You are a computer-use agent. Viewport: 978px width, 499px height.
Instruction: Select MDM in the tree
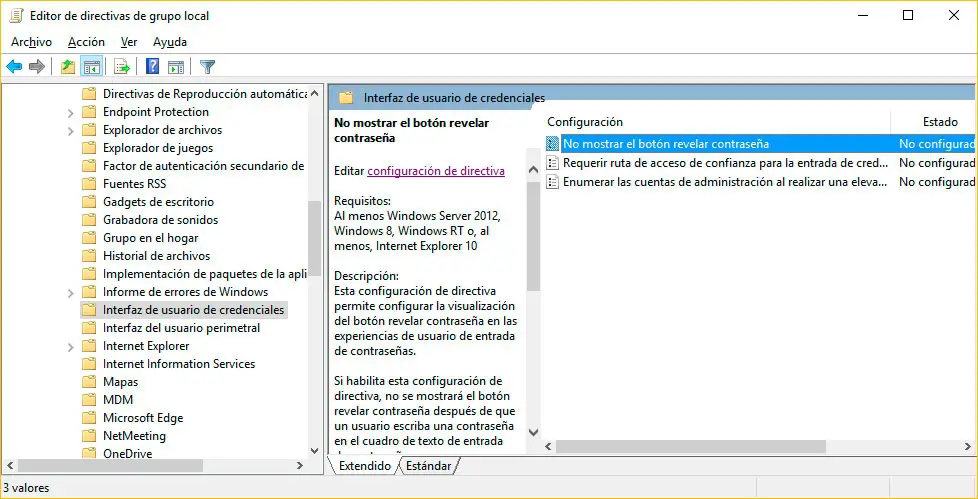[118, 400]
